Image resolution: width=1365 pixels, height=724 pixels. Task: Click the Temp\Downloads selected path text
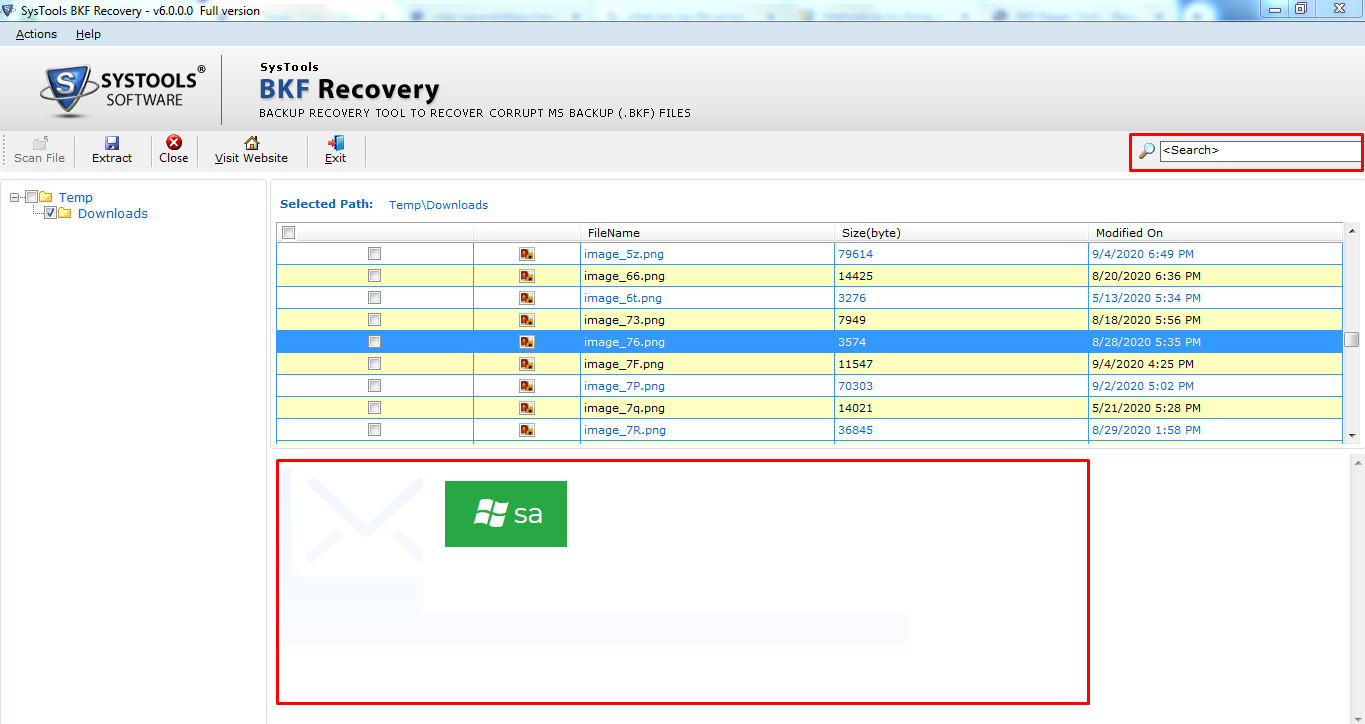pos(438,205)
